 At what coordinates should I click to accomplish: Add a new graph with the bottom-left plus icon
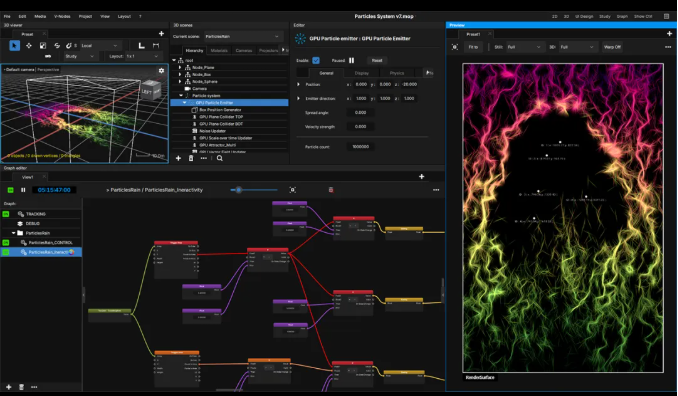[9, 387]
